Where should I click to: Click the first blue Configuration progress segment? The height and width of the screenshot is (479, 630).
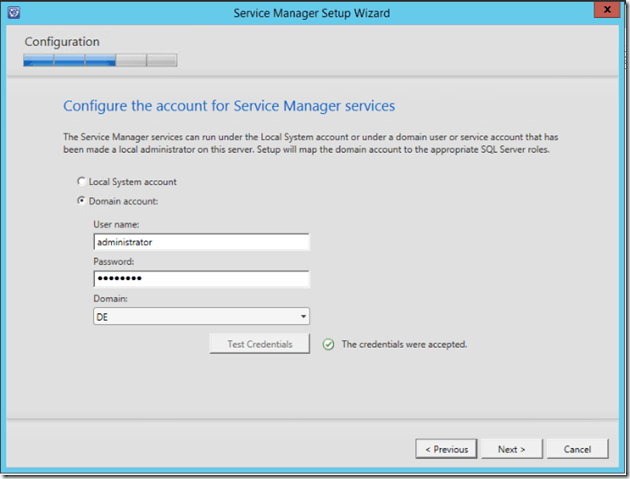click(38, 60)
